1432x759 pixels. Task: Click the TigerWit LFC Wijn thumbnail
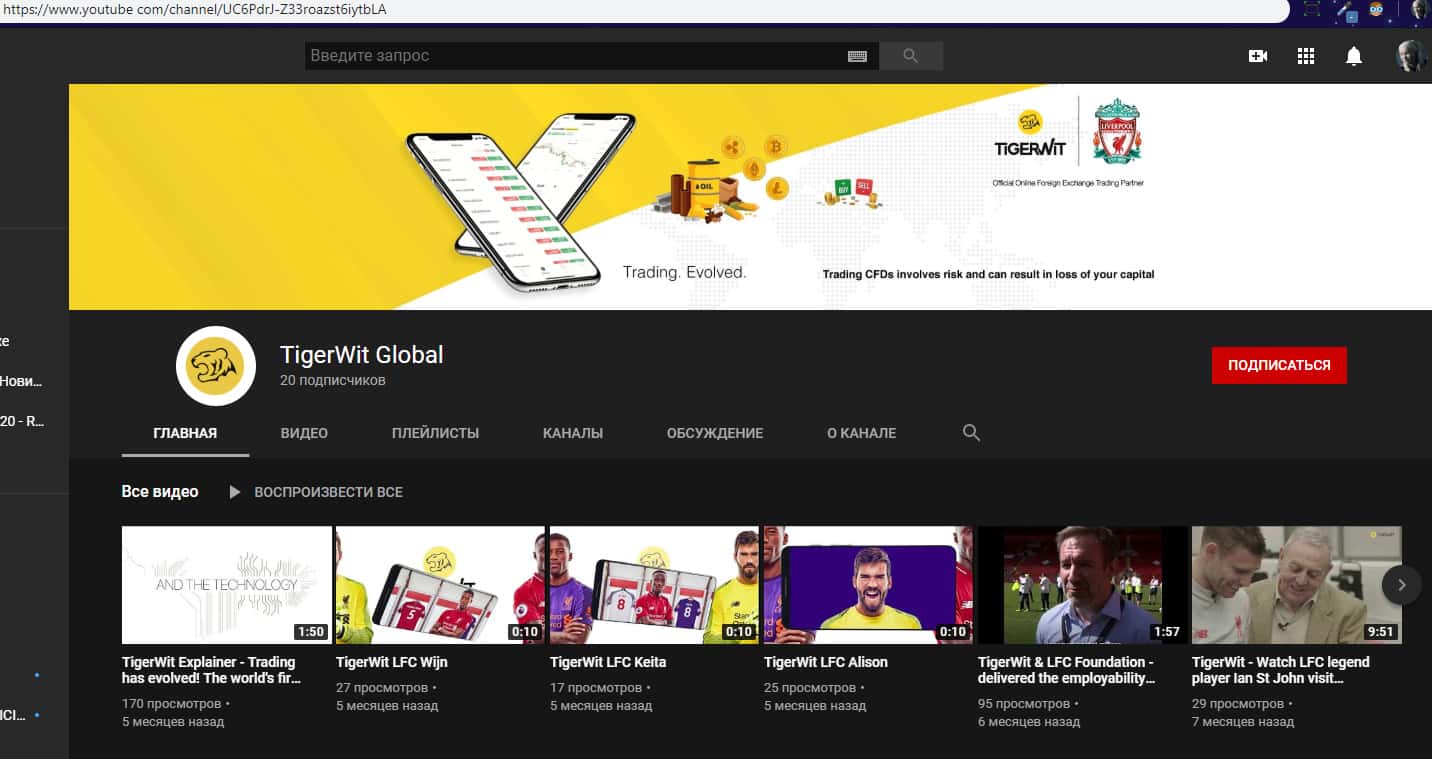point(441,585)
